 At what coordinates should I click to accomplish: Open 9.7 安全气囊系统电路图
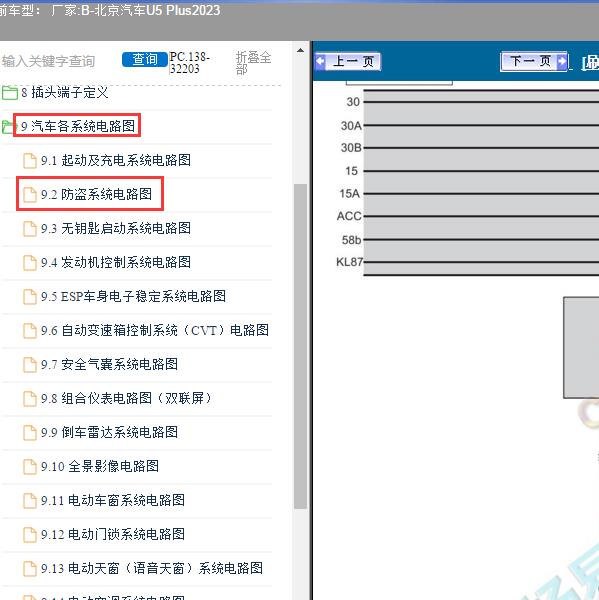[x=109, y=364]
